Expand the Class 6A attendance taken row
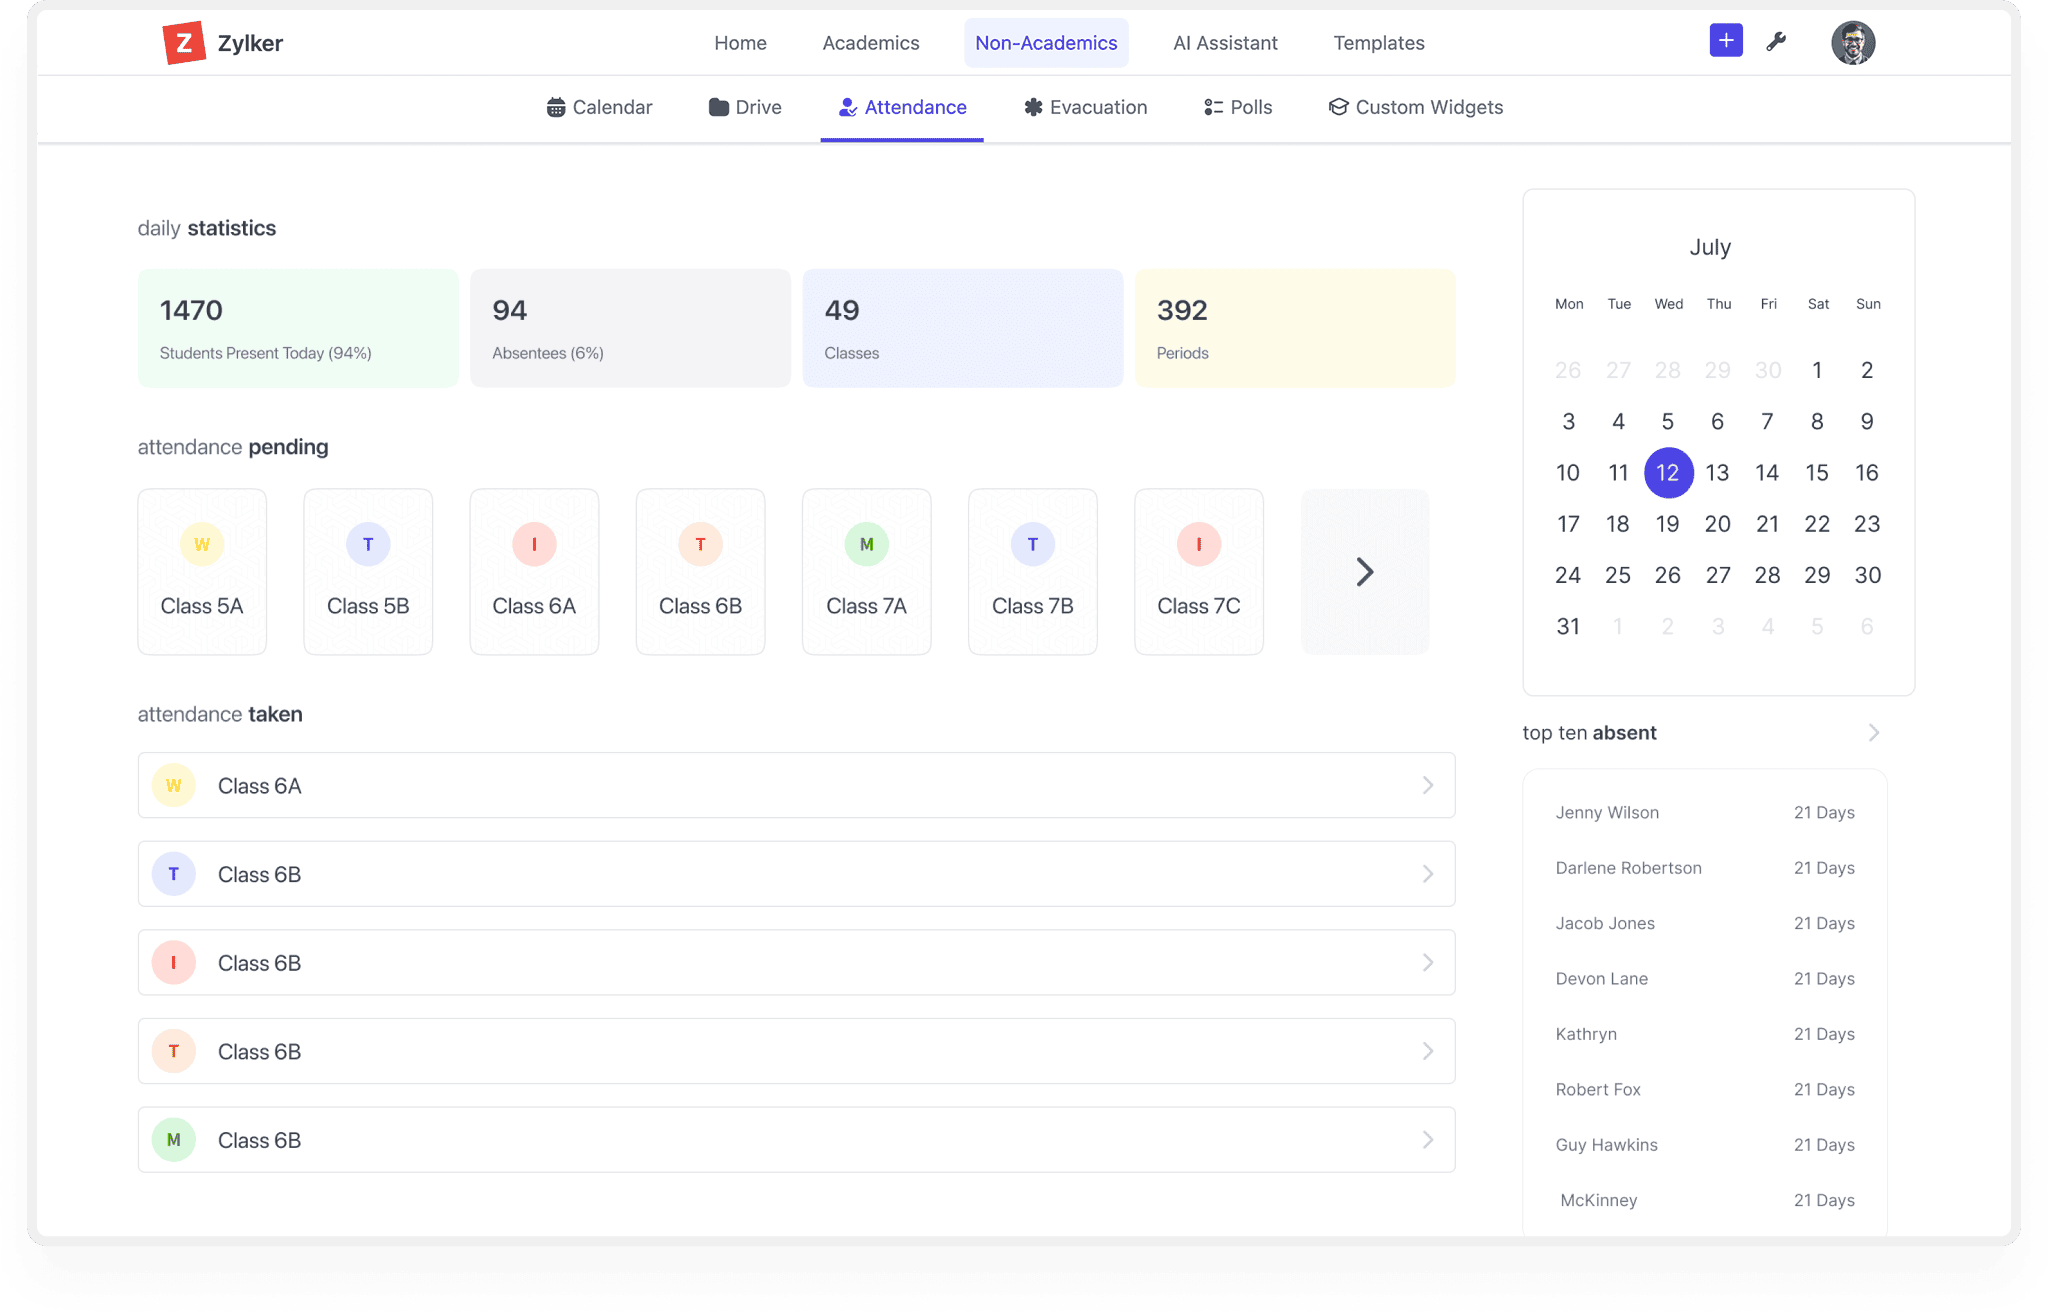The image size is (2070, 1312). click(796, 786)
